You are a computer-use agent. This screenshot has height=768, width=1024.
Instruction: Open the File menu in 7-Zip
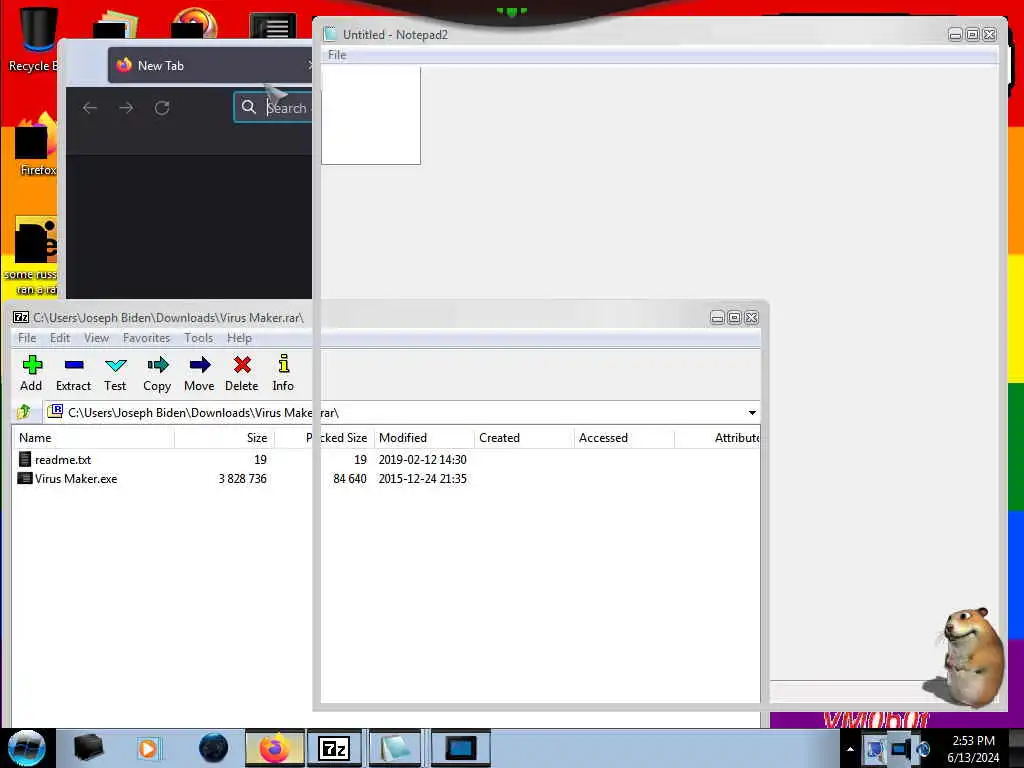pyautogui.click(x=27, y=338)
